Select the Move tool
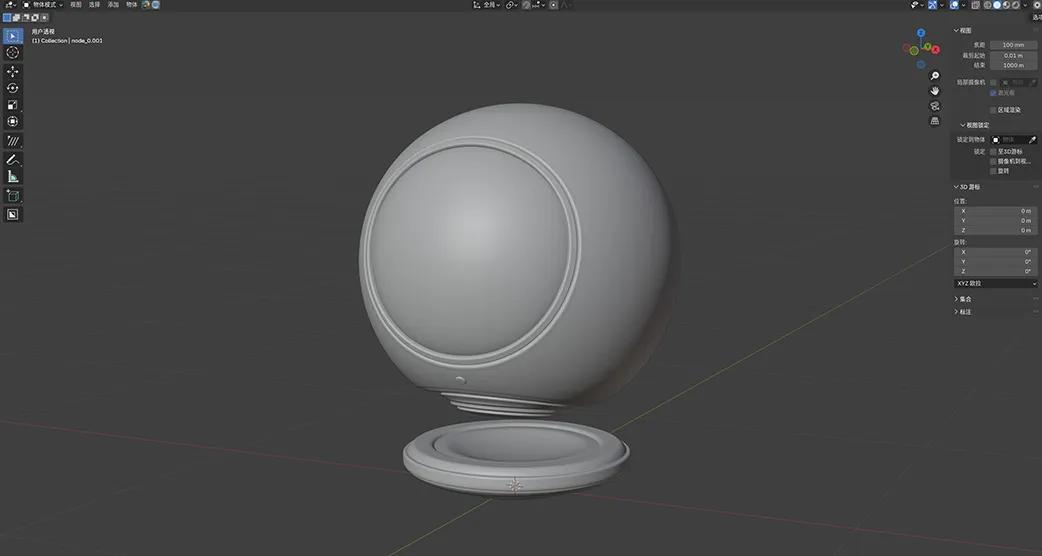The width and height of the screenshot is (1042, 556). 13,71
